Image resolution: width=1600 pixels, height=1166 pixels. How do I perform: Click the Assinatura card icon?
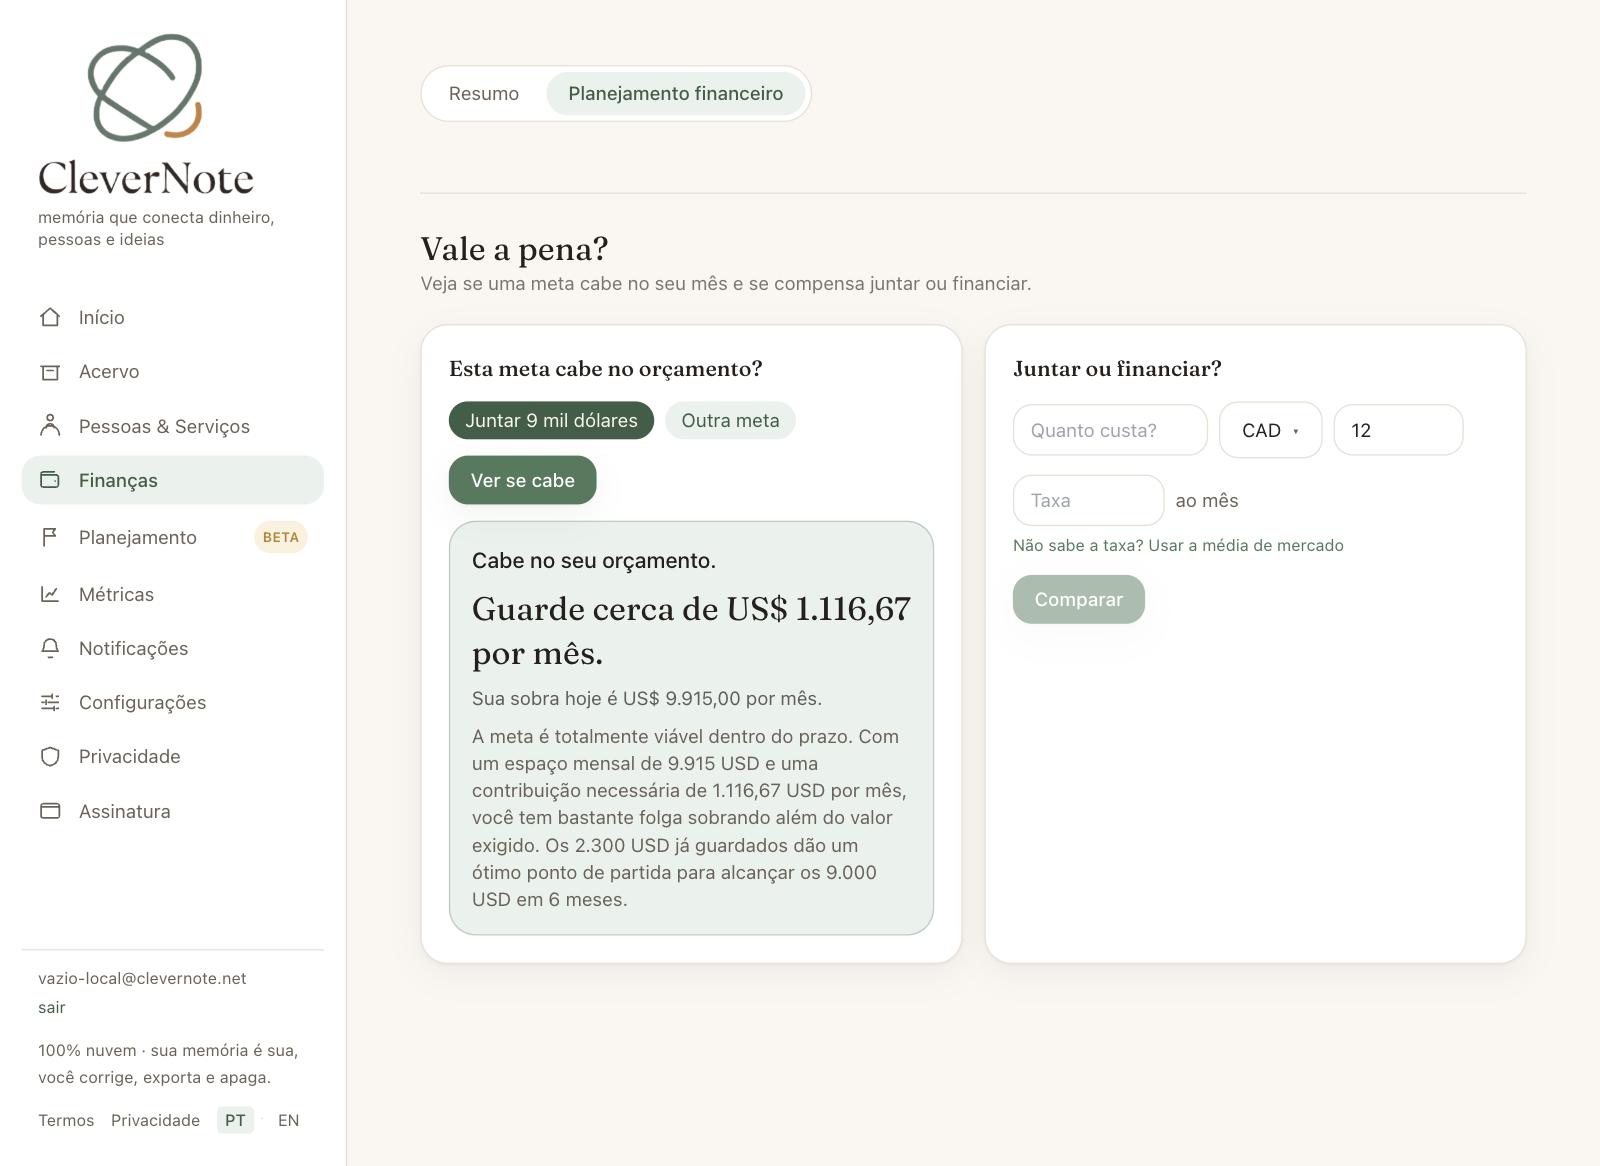[x=50, y=811]
